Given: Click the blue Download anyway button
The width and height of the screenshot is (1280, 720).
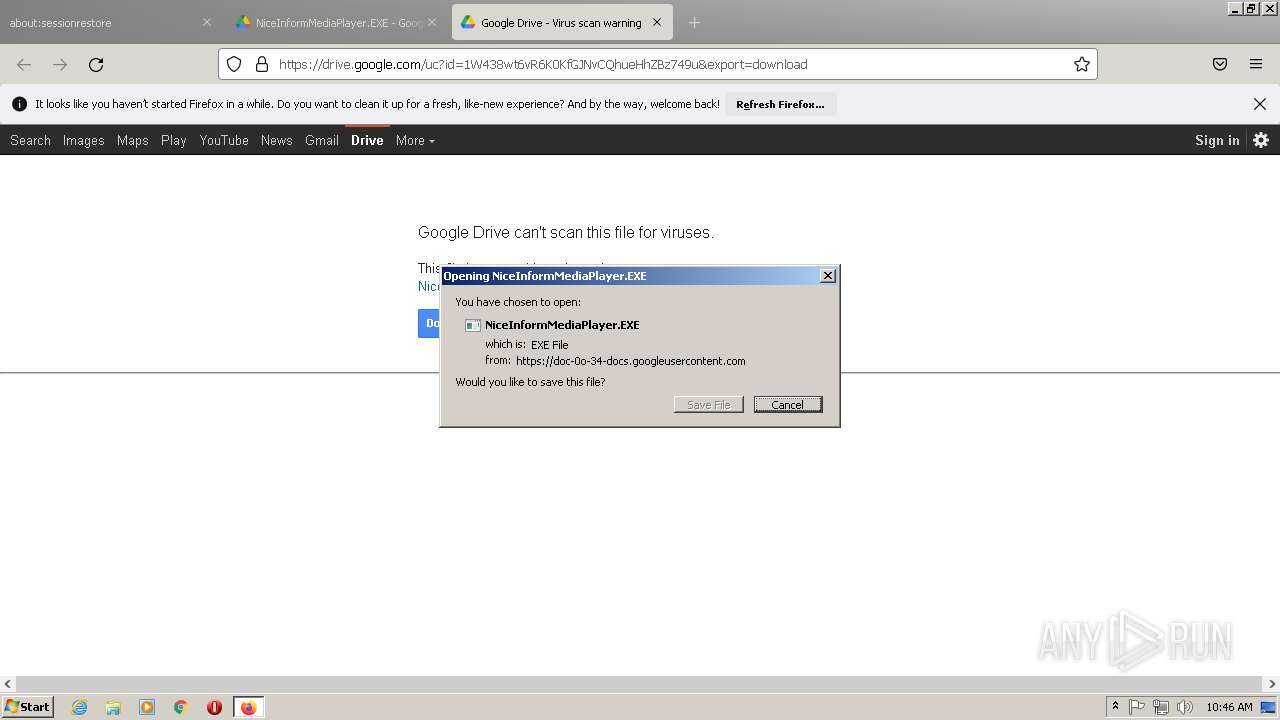Looking at the screenshot, I should point(429,323).
